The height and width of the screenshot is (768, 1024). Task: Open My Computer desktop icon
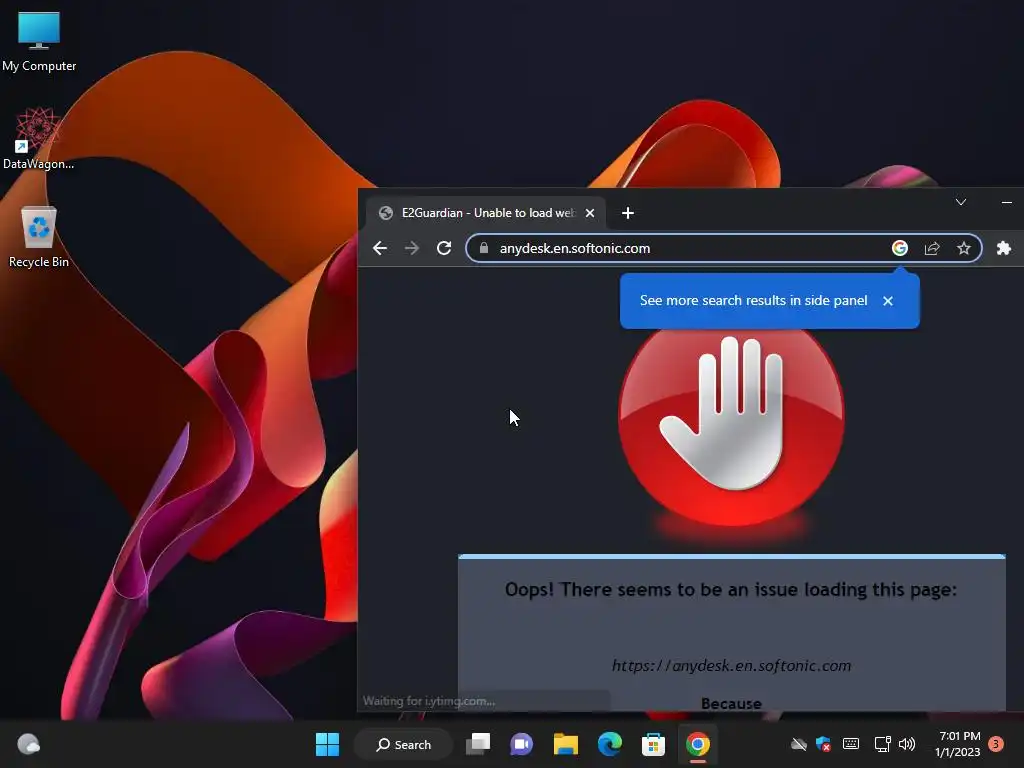coord(39,42)
